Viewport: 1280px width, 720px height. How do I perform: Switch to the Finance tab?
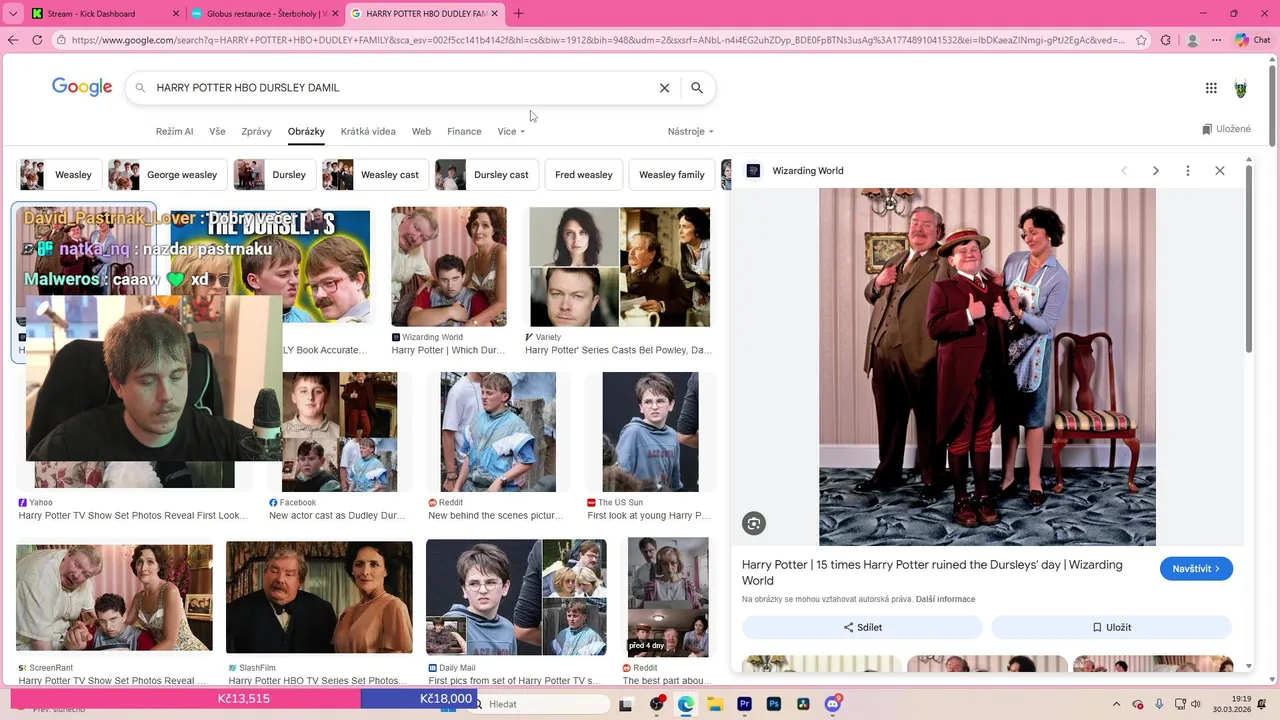click(464, 132)
